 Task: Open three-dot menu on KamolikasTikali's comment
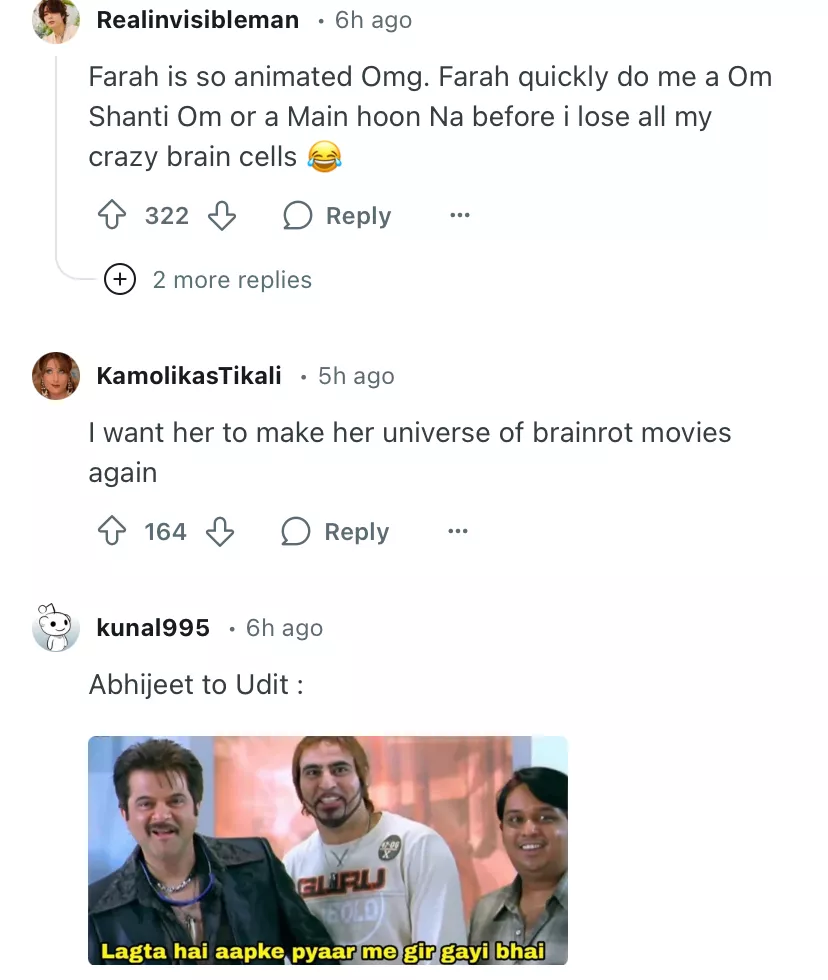[x=458, y=532]
